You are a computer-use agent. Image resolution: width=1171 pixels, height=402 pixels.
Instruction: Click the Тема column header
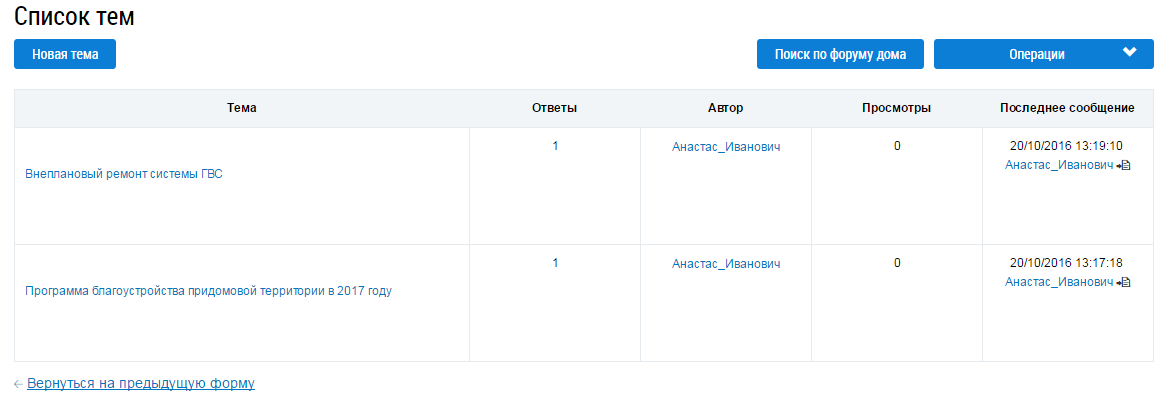[242, 108]
